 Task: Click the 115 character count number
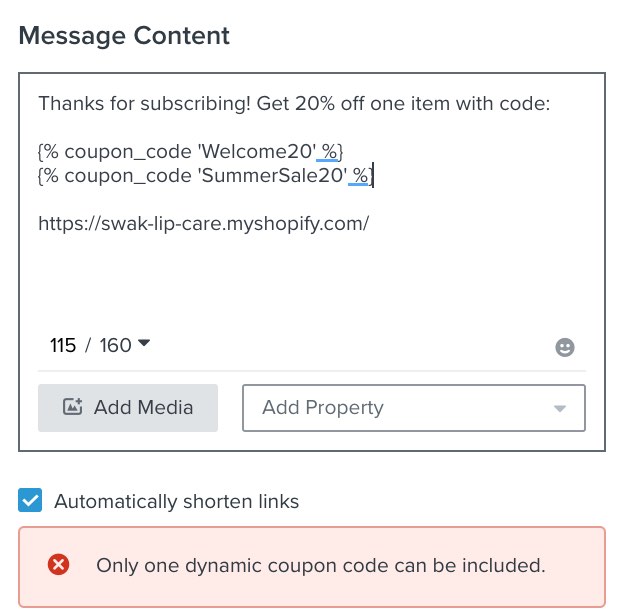pos(63,346)
